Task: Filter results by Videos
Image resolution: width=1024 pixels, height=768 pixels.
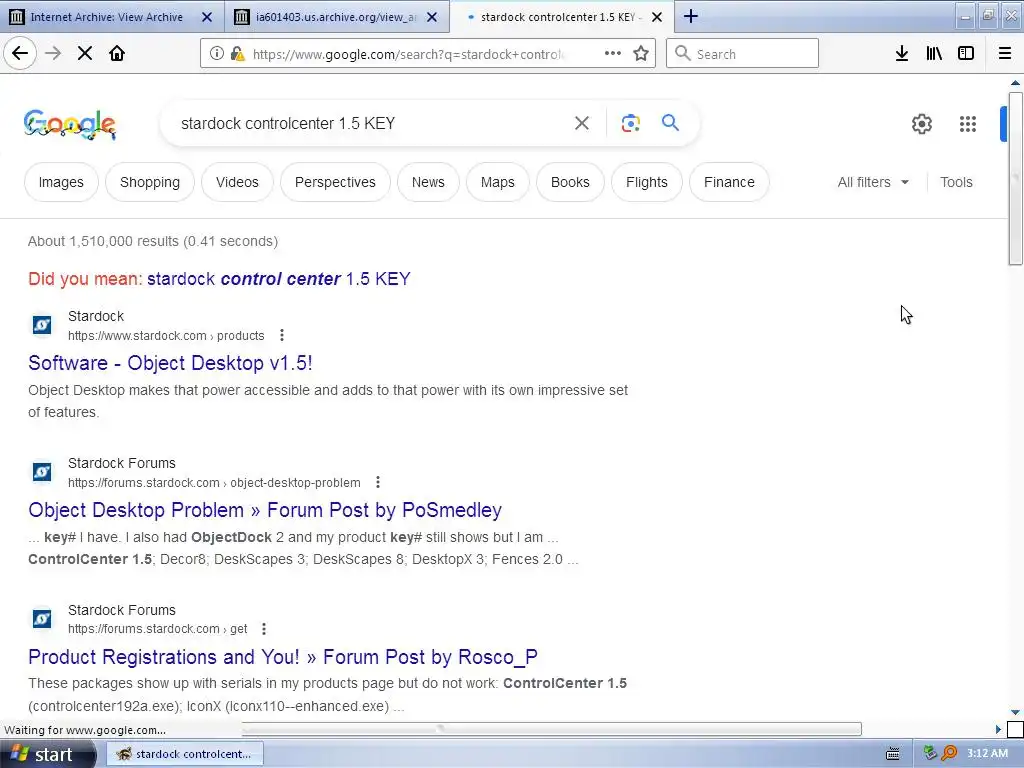Action: point(237,182)
